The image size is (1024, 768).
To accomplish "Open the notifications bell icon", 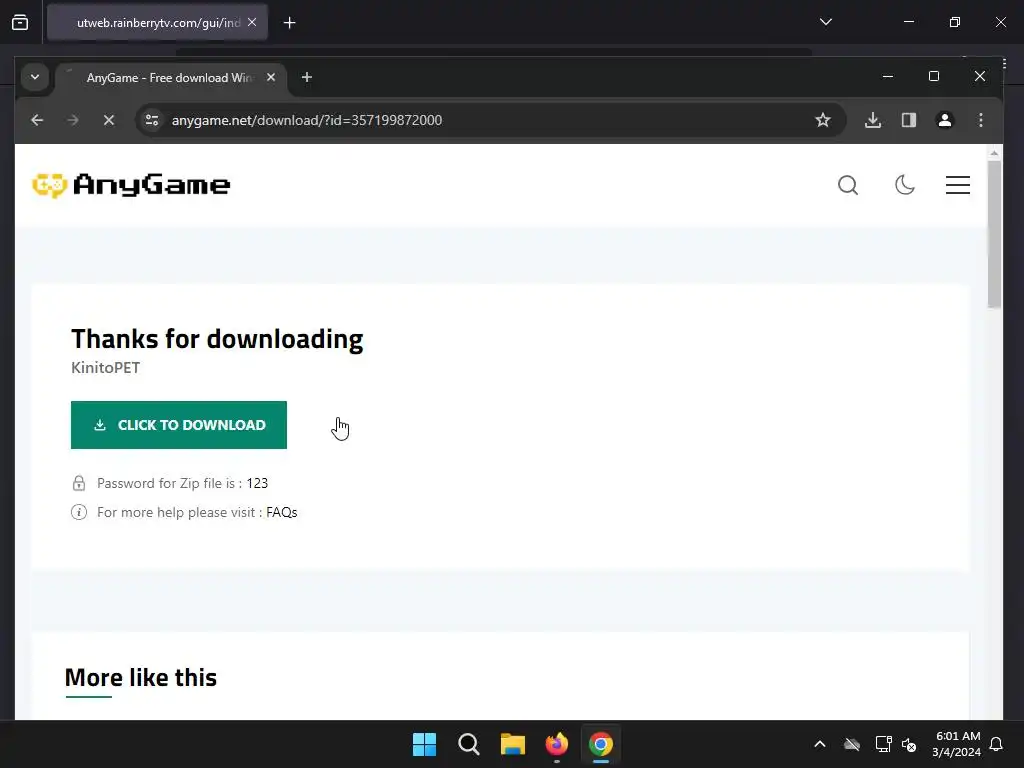I will (x=997, y=744).
